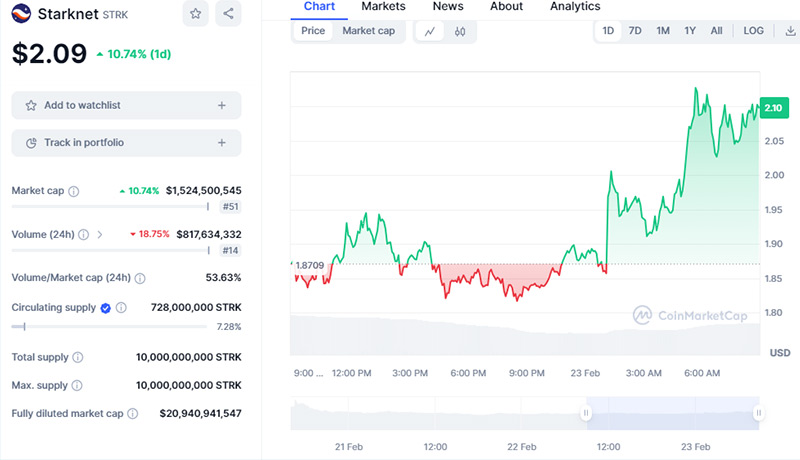The height and width of the screenshot is (460, 800).
Task: Click the download chart icon
Action: click(x=790, y=31)
